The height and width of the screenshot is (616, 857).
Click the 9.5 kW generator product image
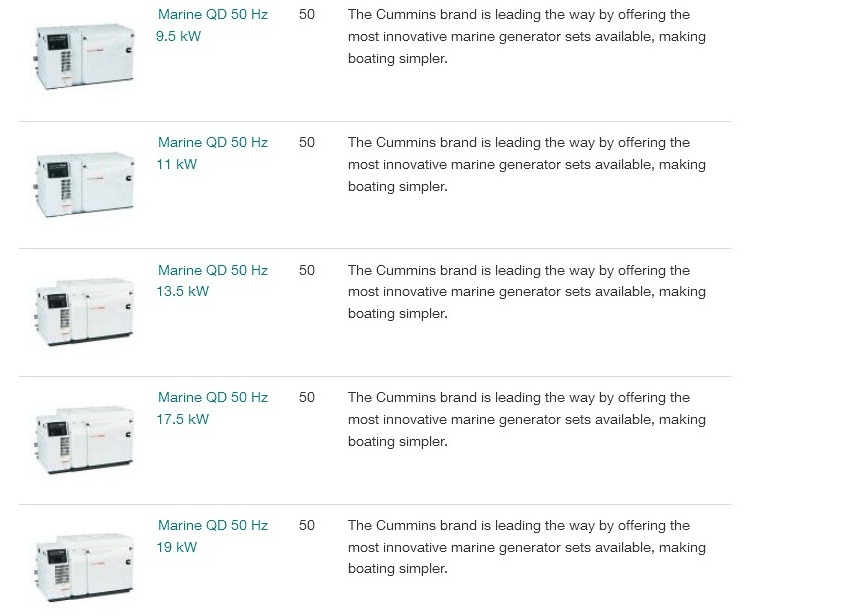point(84,57)
